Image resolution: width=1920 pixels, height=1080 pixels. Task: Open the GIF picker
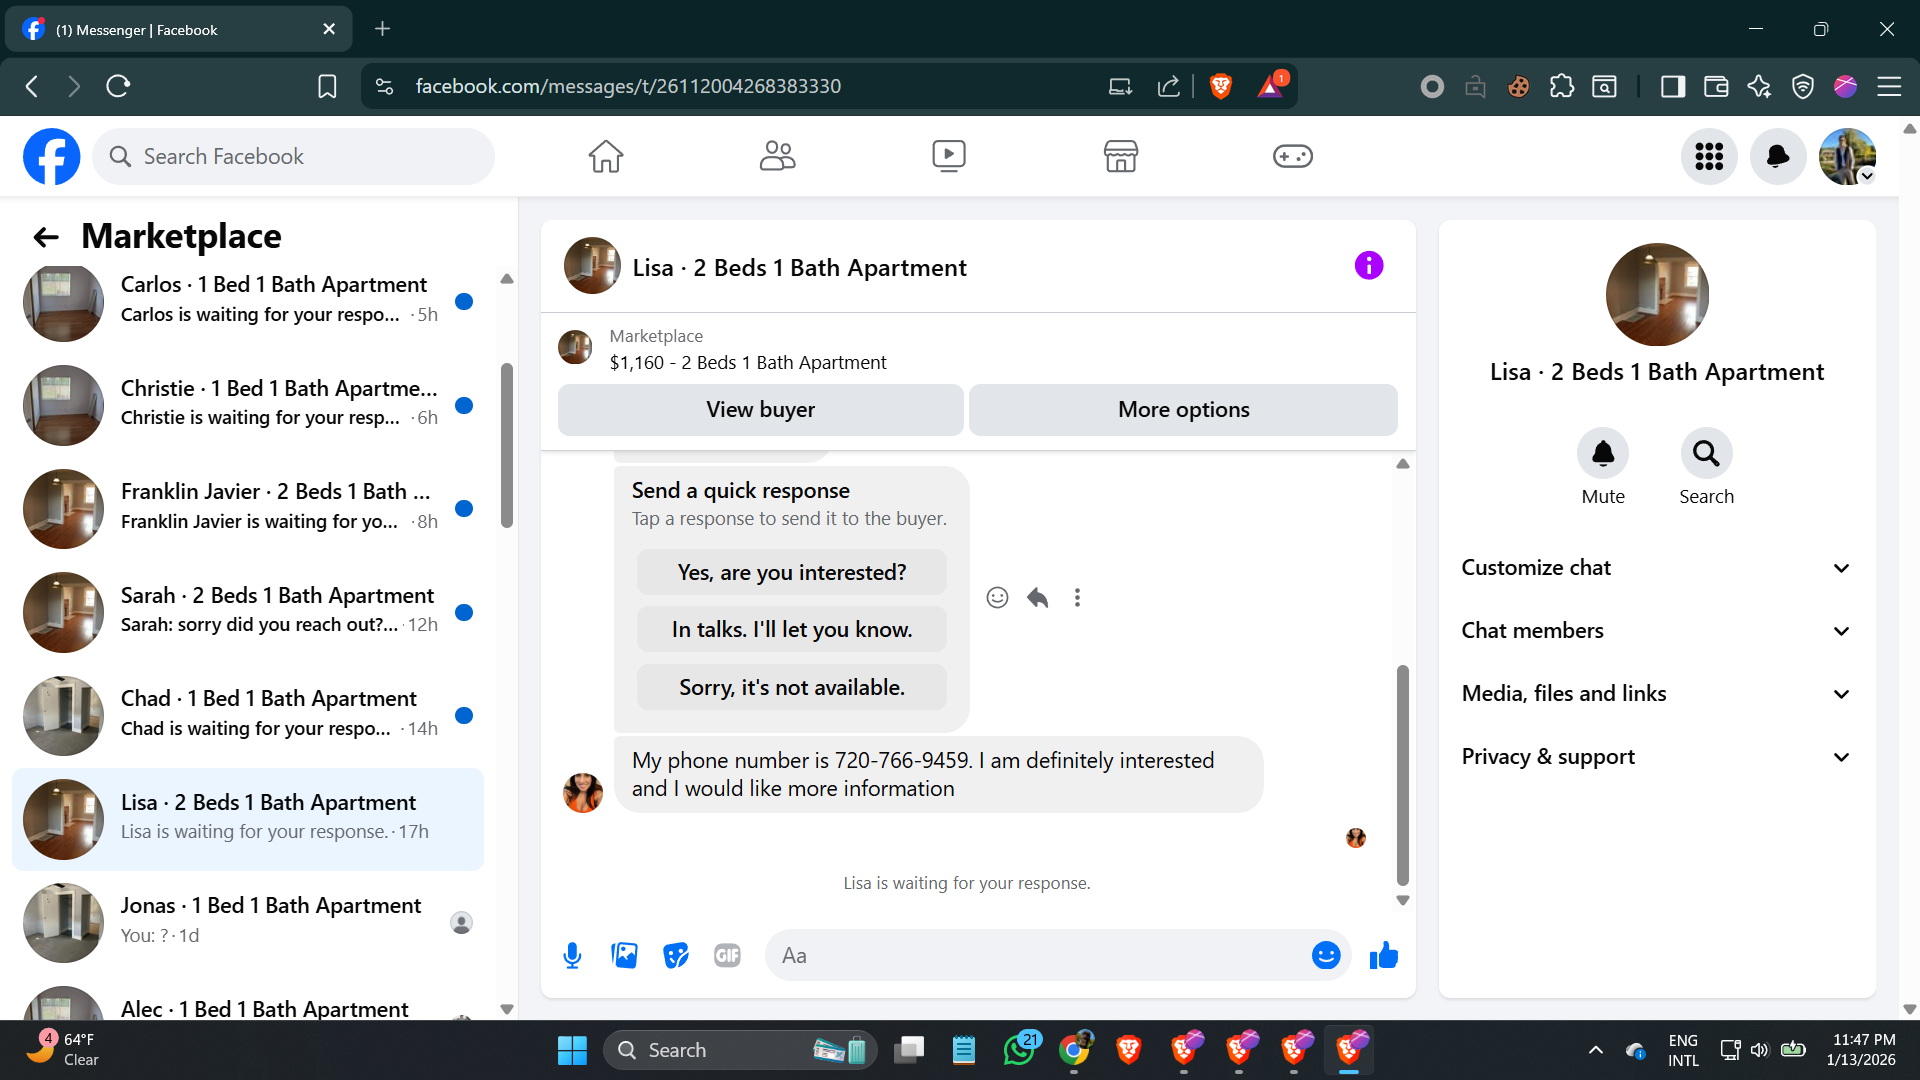click(x=727, y=956)
